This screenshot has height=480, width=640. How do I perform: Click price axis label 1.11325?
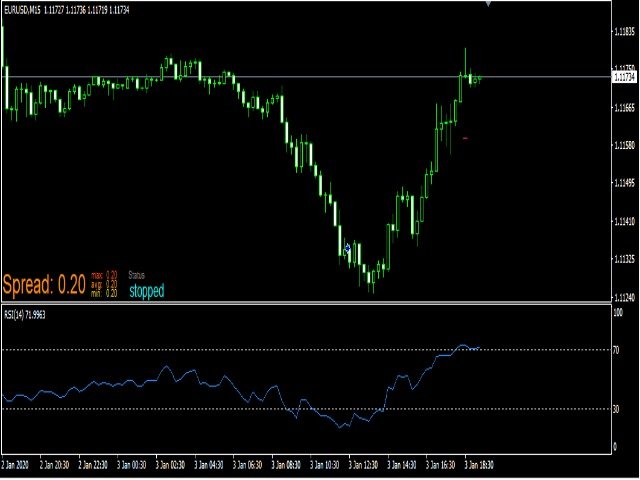click(x=624, y=259)
